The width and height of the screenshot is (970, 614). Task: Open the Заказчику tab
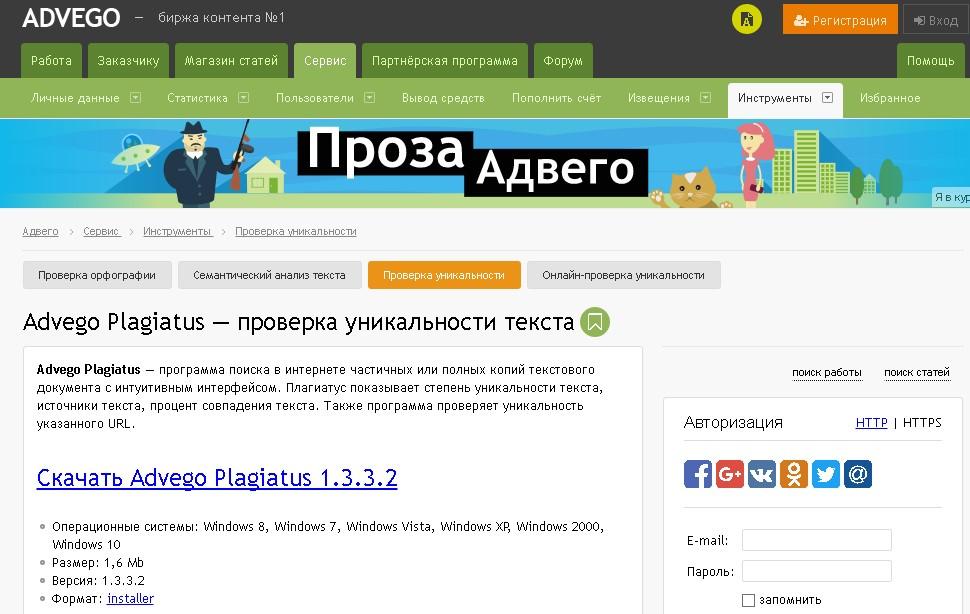(128, 61)
